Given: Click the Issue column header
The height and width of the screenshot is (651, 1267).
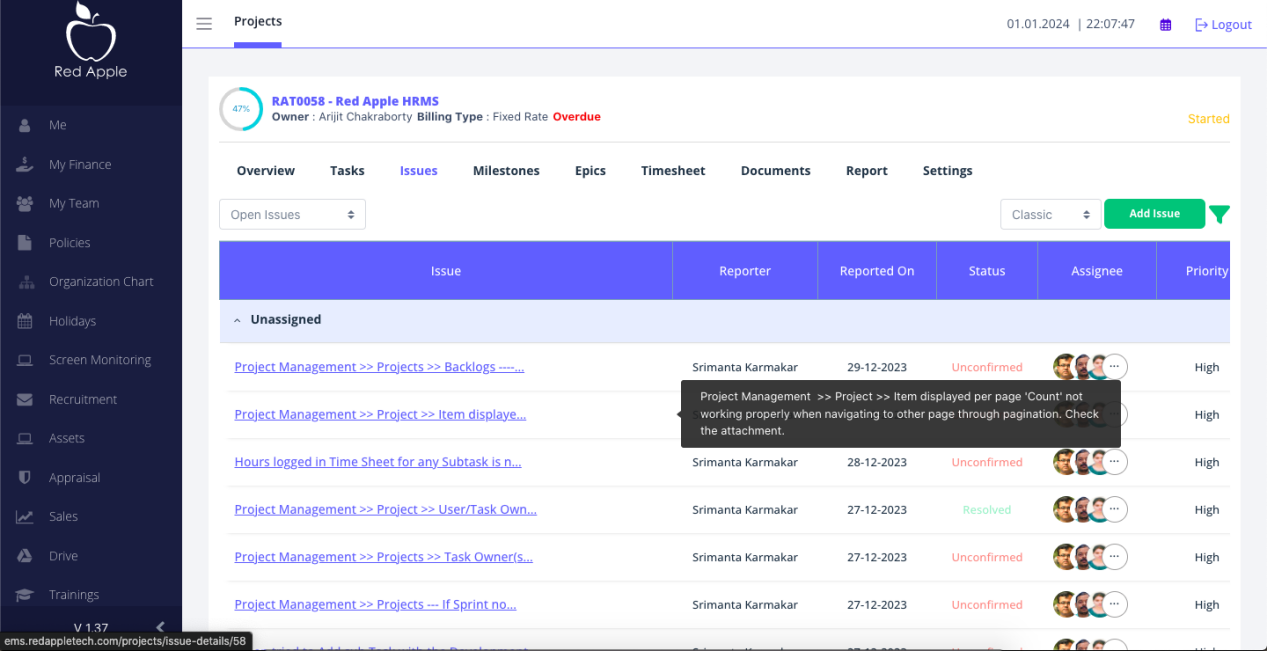Looking at the screenshot, I should 446,271.
